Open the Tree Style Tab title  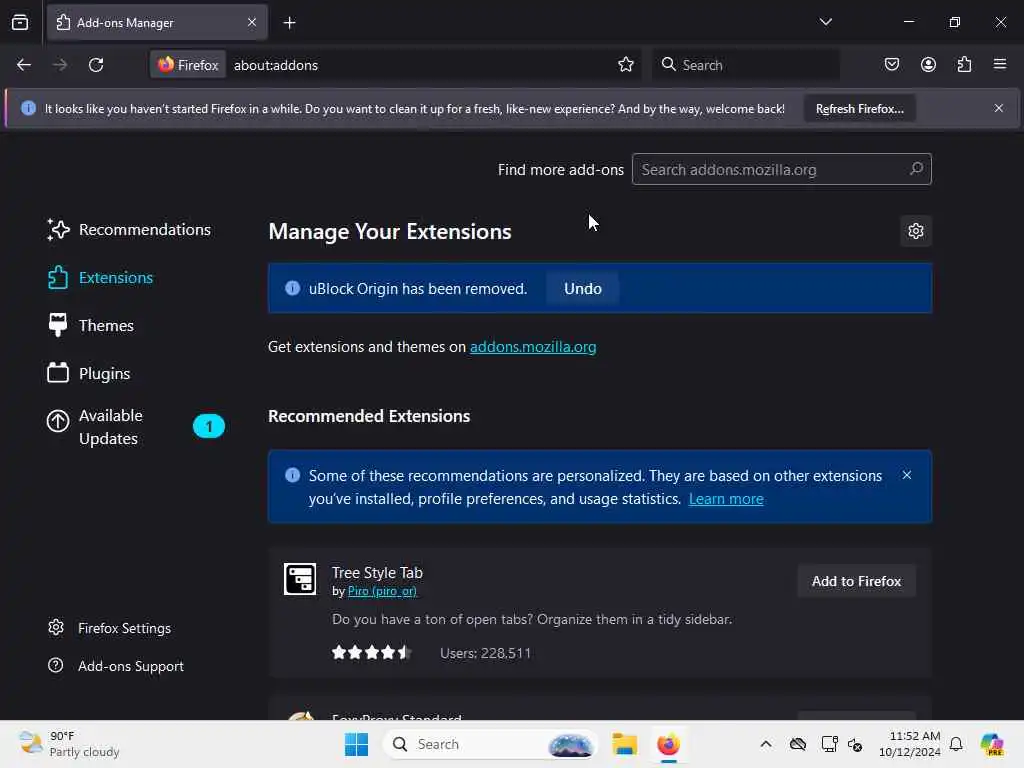(x=377, y=573)
